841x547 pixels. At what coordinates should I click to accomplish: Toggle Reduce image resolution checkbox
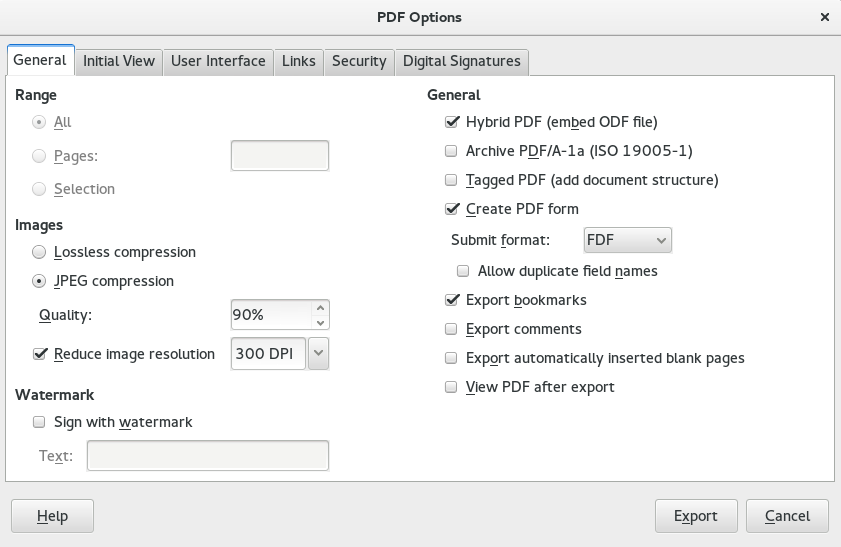click(40, 354)
